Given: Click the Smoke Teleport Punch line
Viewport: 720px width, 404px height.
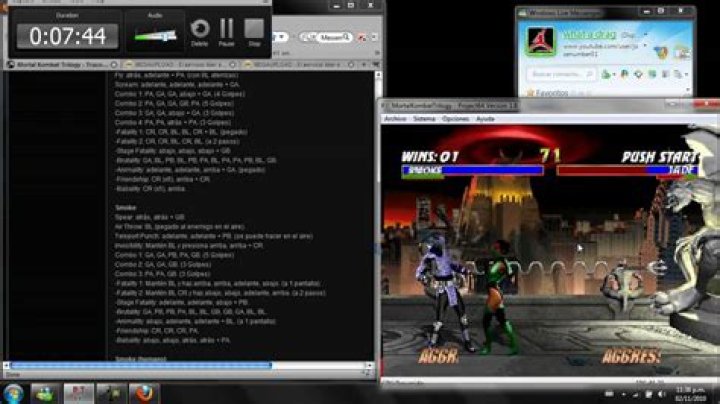Looking at the screenshot, I should click(x=214, y=236).
